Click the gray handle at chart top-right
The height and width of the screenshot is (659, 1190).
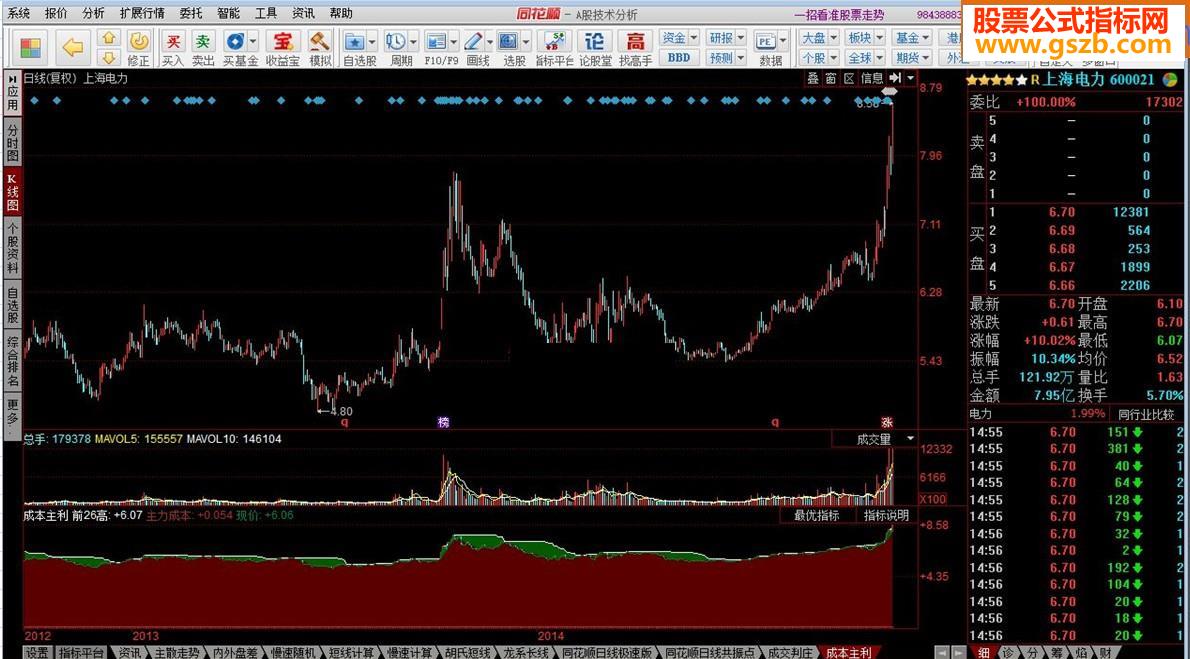click(889, 92)
